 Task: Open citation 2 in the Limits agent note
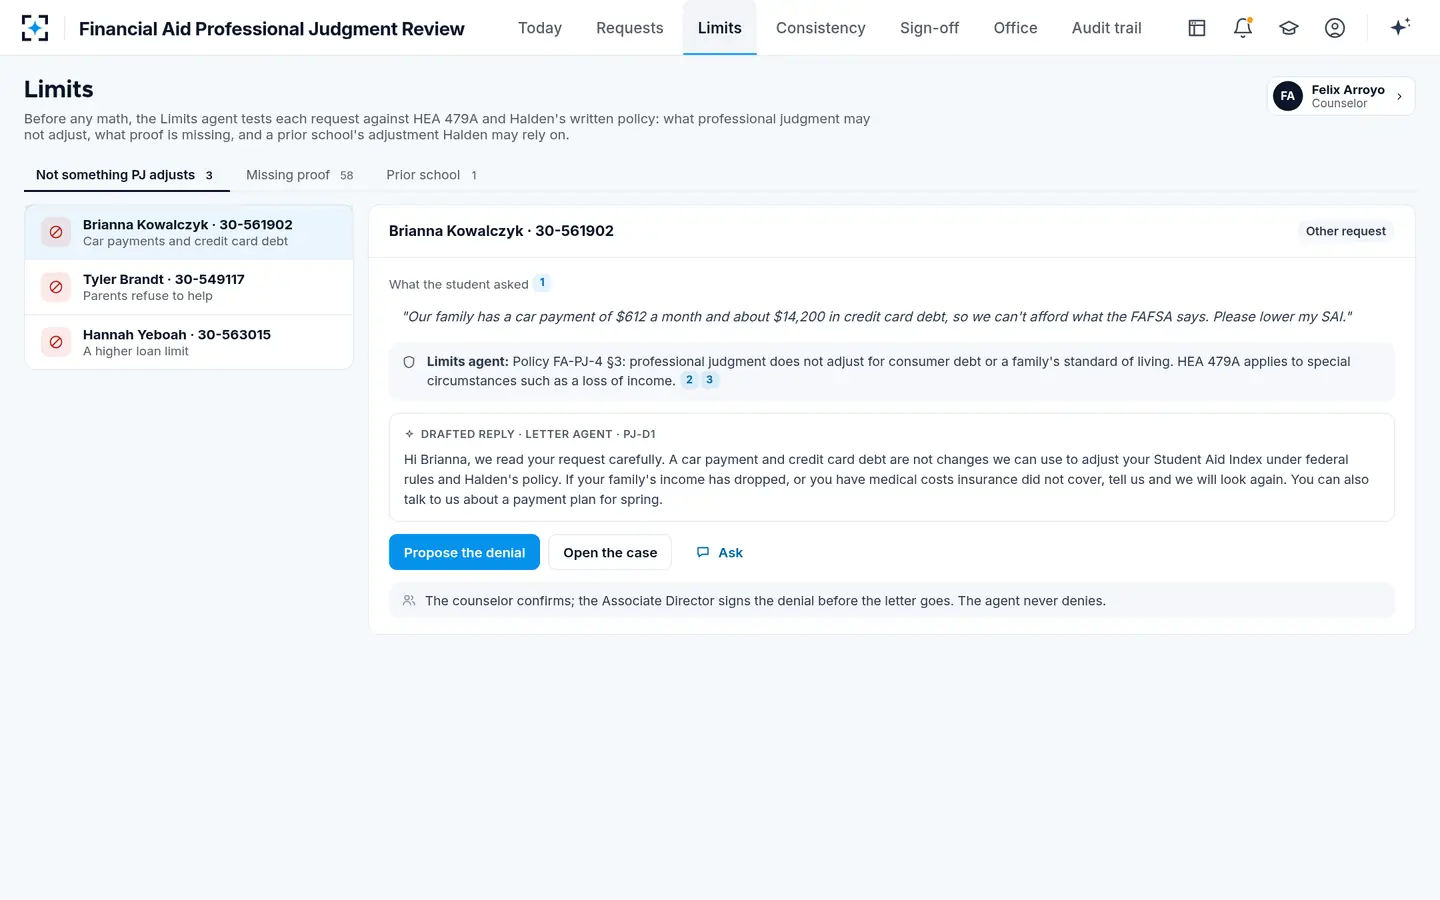[689, 380]
